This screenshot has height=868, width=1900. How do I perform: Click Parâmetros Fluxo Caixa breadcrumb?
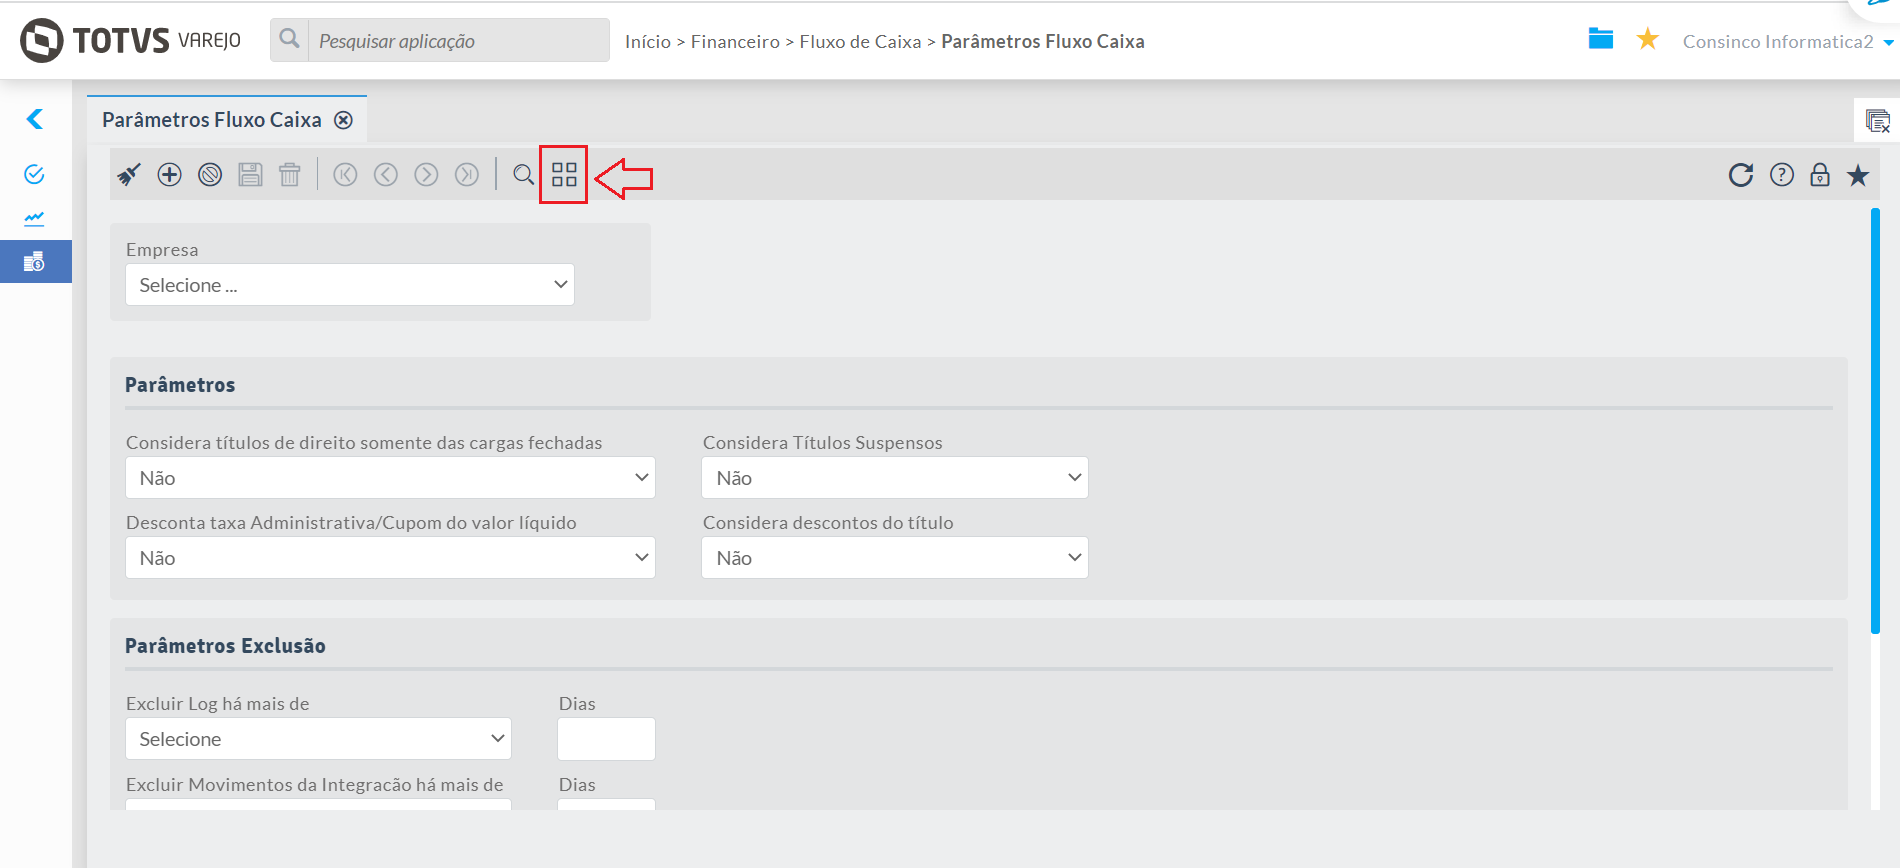pyautogui.click(x=1043, y=42)
